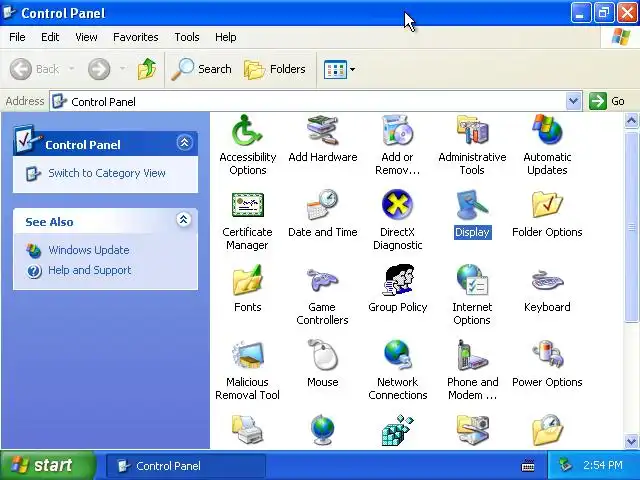Select the folder with clock icon in bottom row
640x480 pixels.
(x=547, y=430)
